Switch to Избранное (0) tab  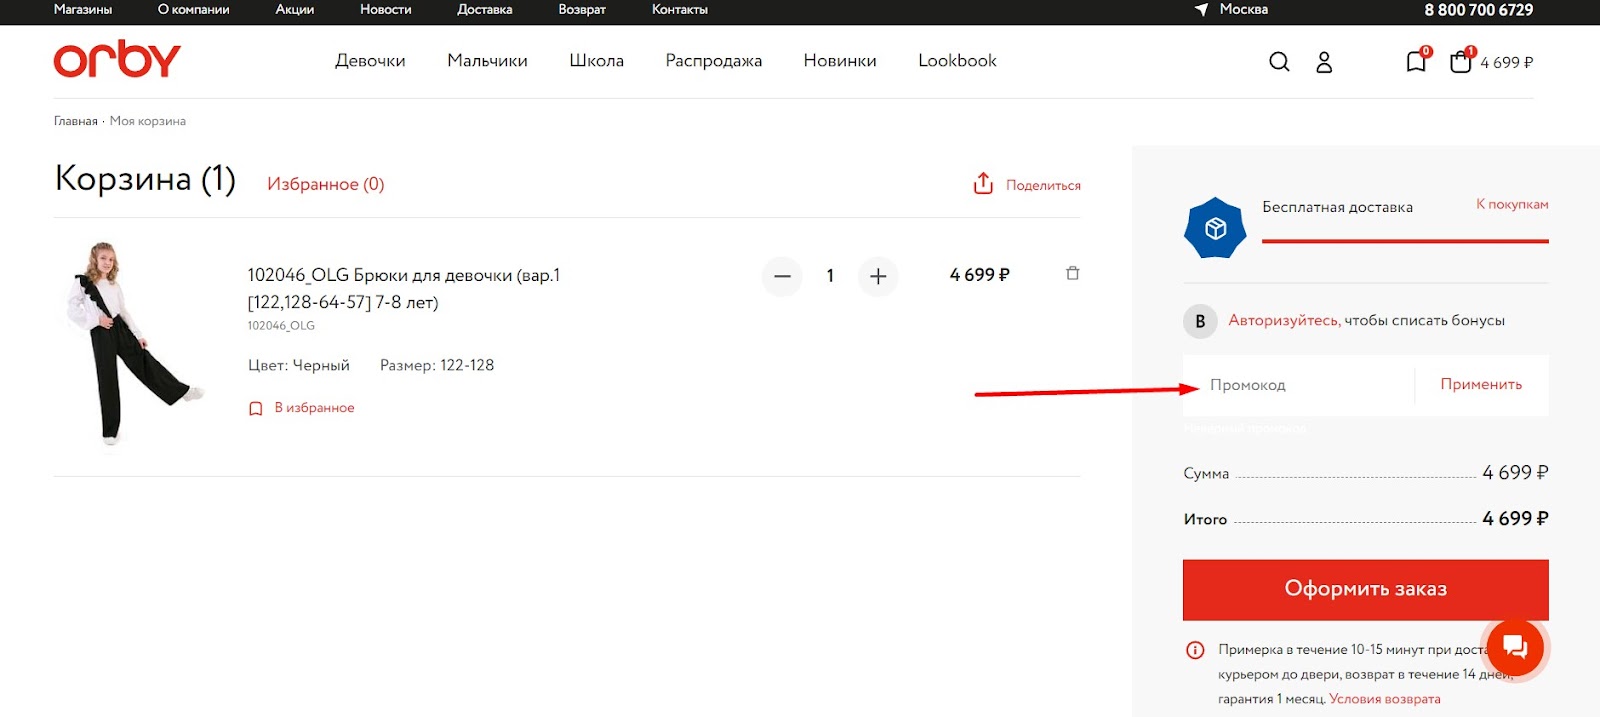[325, 184]
